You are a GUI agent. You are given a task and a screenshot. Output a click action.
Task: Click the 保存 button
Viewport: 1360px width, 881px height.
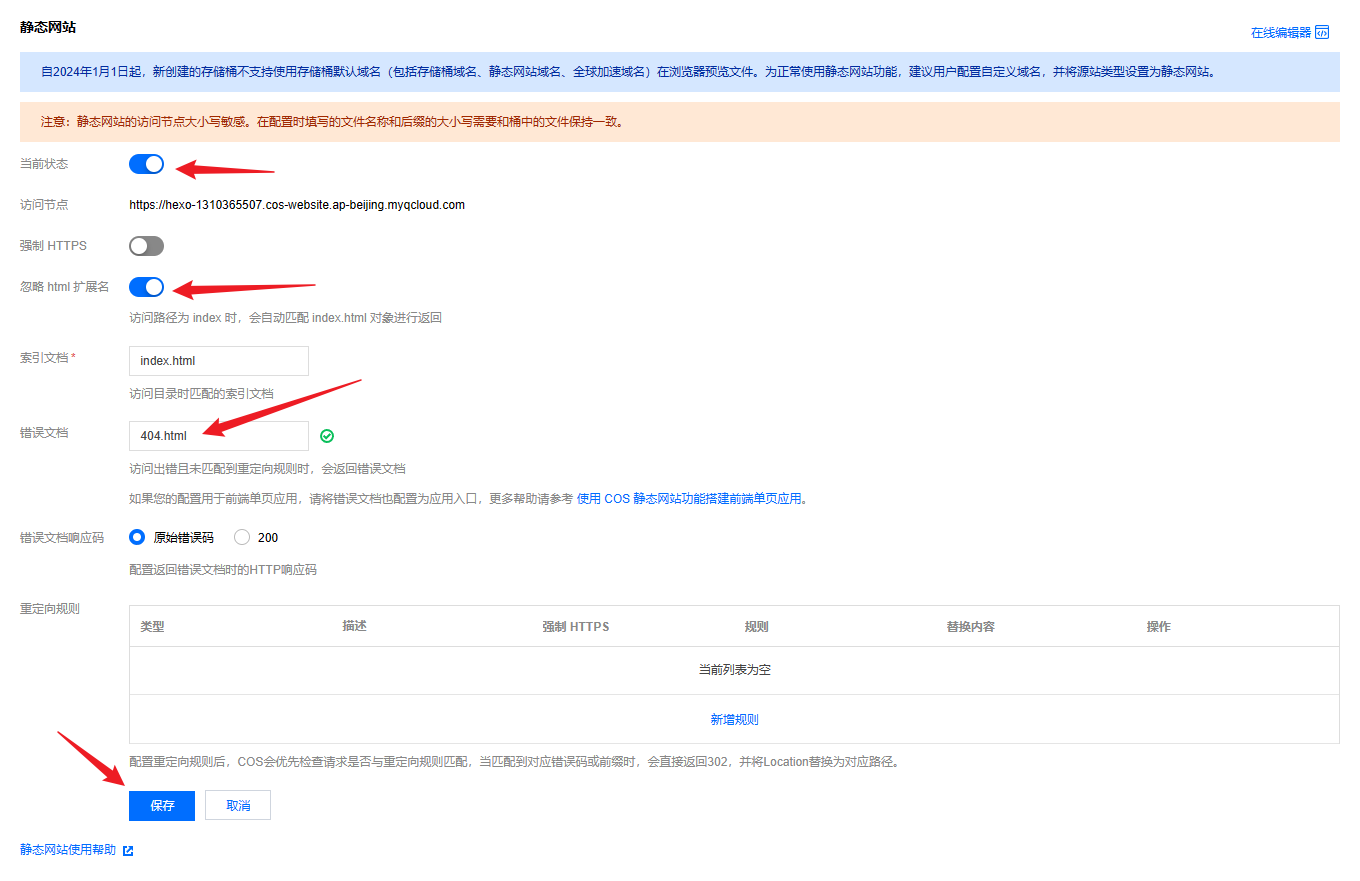(162, 806)
